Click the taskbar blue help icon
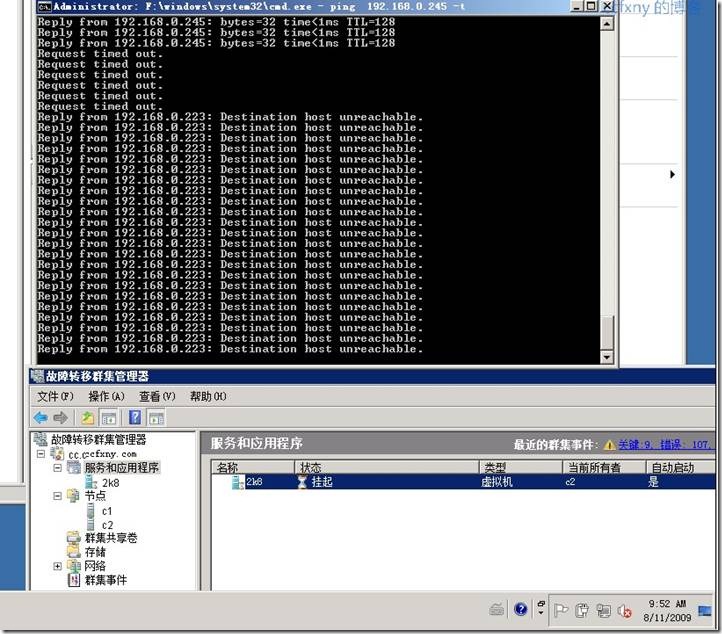This screenshot has width=722, height=634. [x=521, y=610]
